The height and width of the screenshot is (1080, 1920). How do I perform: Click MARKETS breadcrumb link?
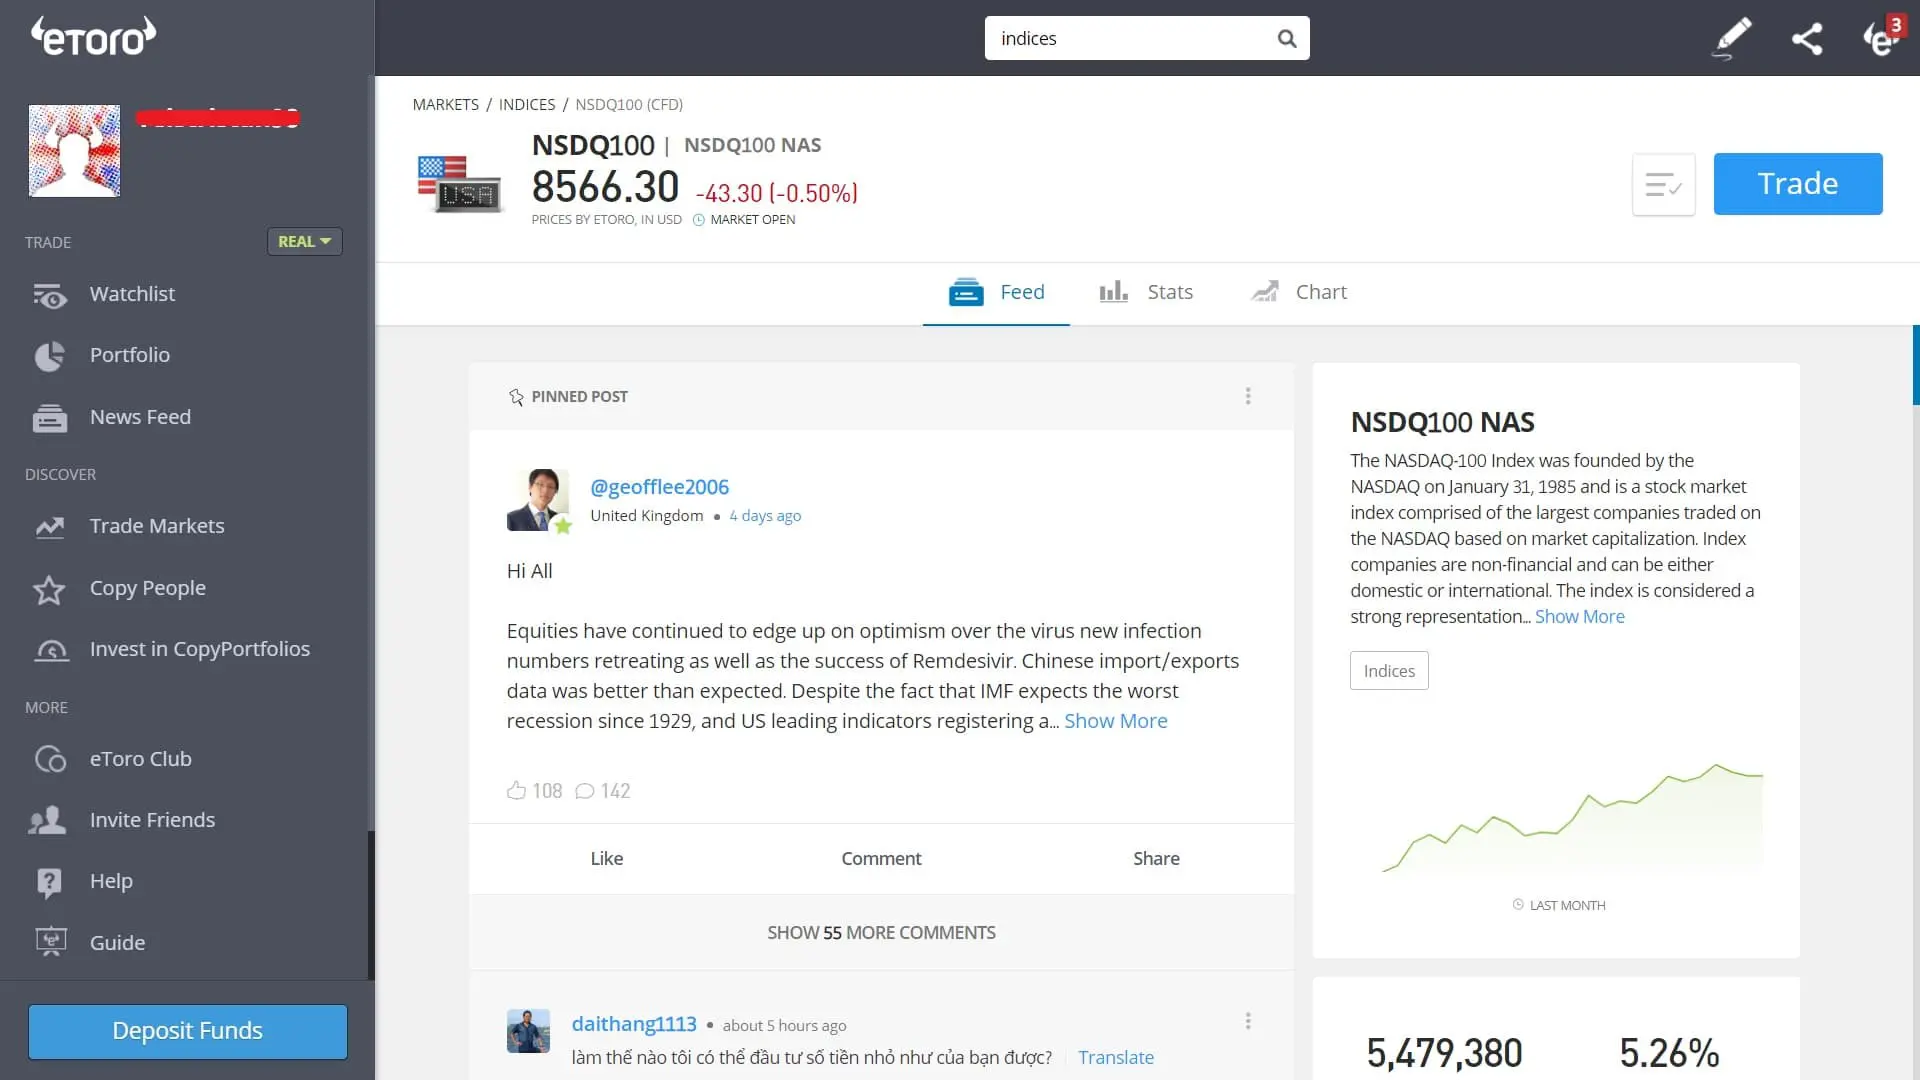tap(446, 105)
